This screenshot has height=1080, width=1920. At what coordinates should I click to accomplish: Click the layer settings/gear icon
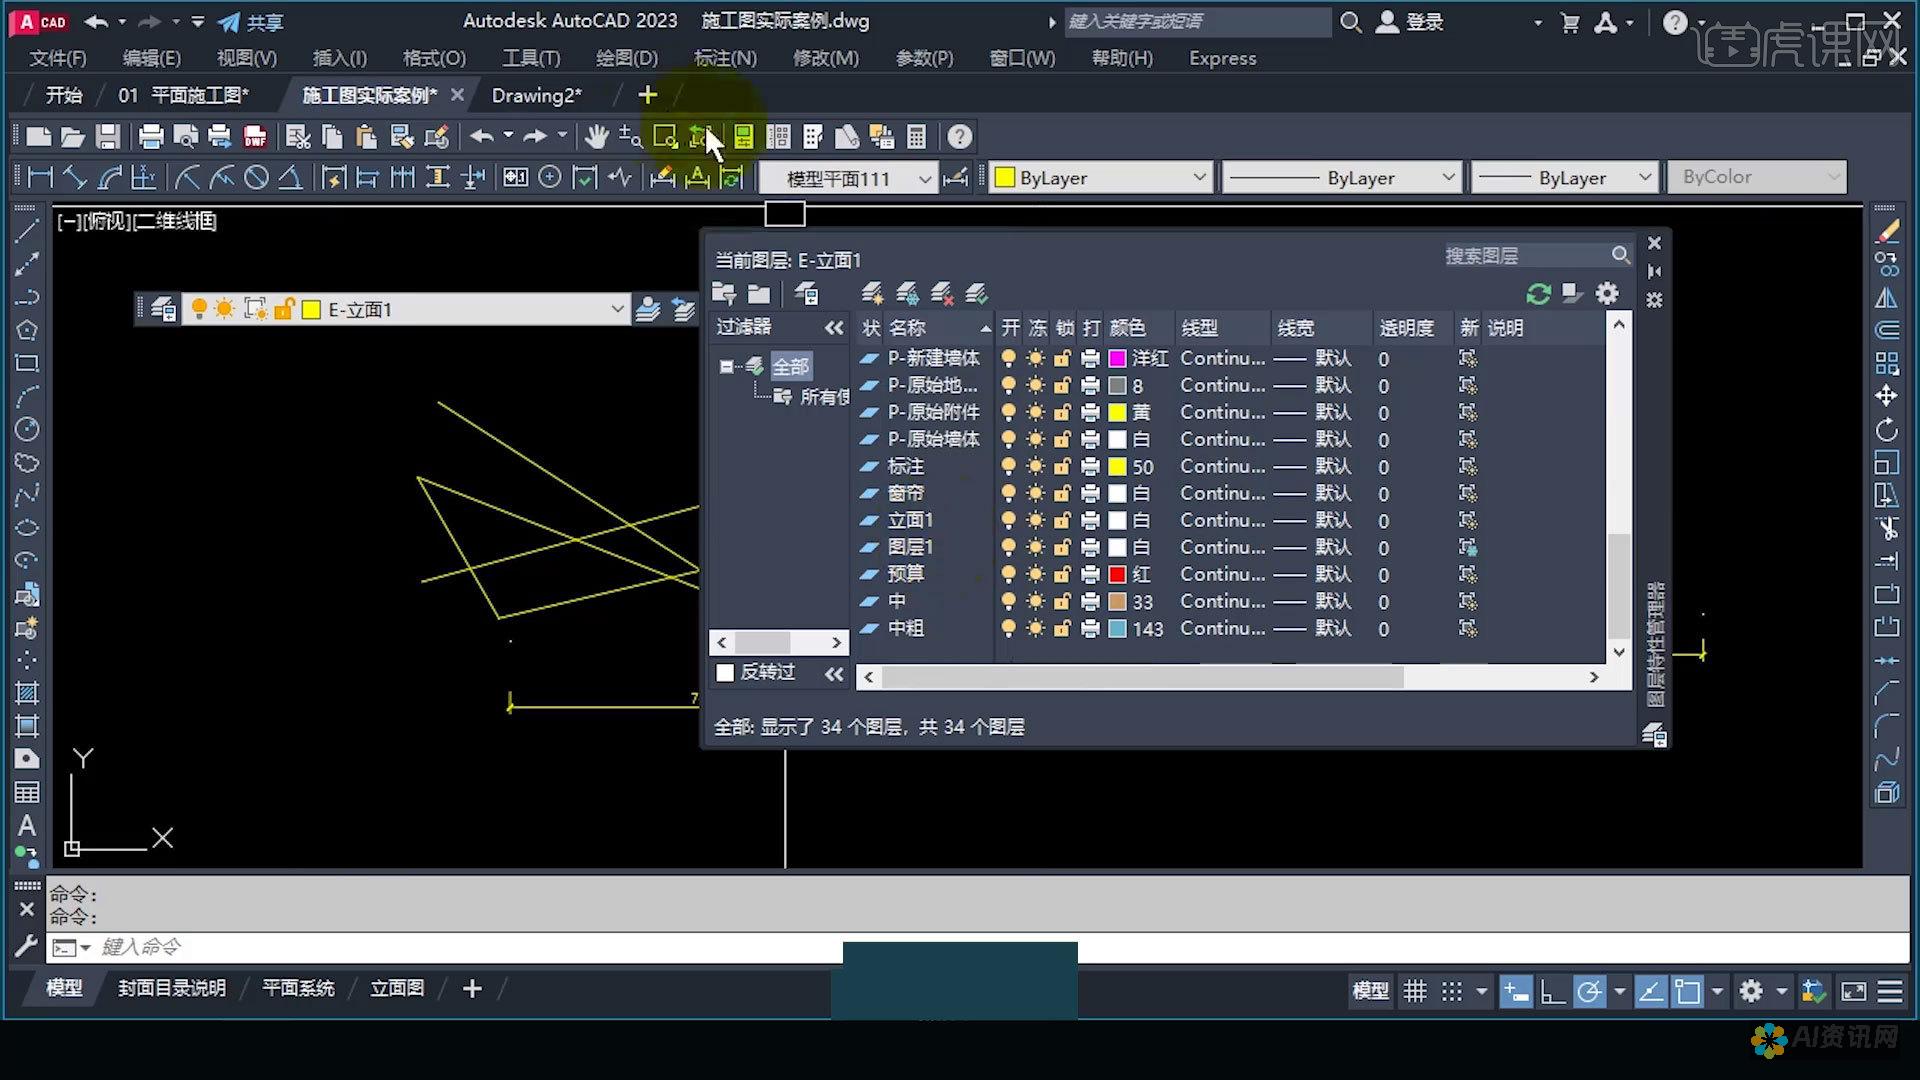[1609, 293]
